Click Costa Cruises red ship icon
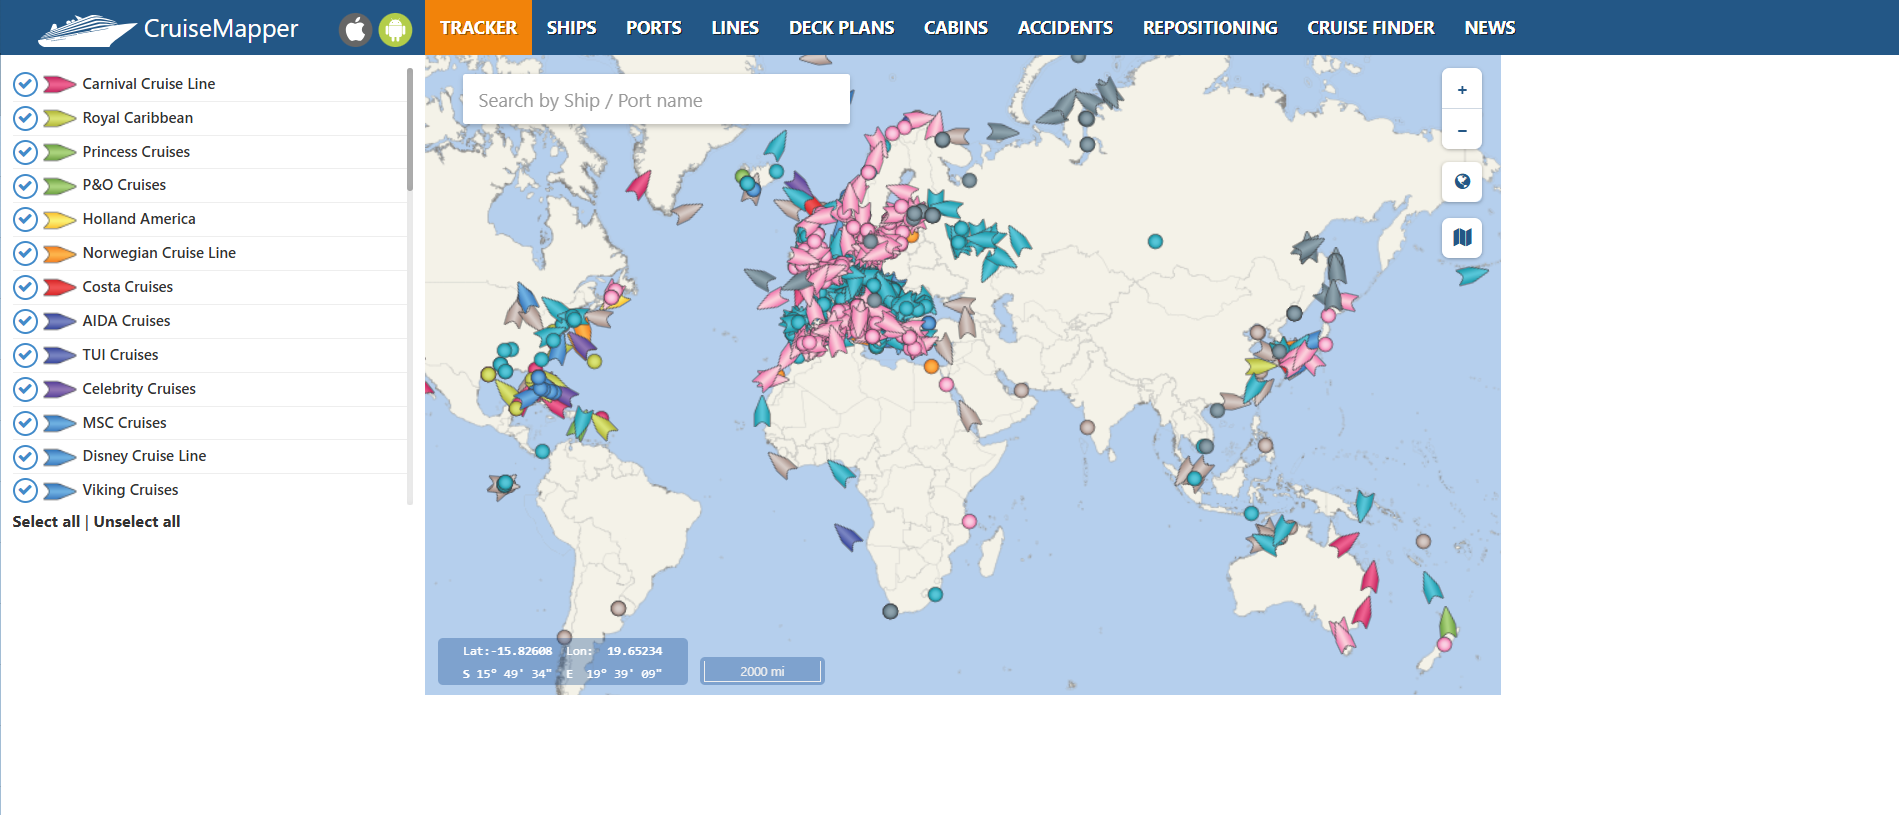The height and width of the screenshot is (815, 1899). [x=60, y=287]
